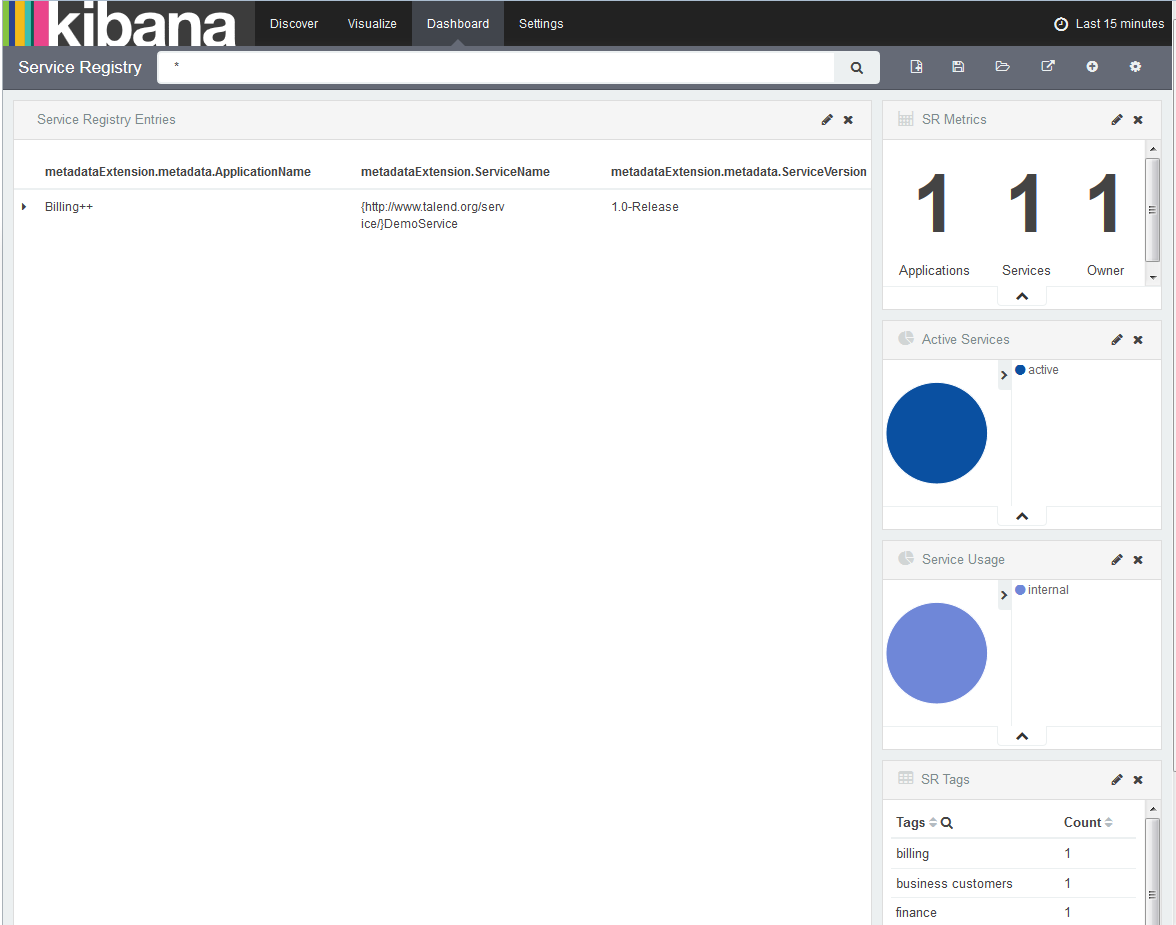The width and height of the screenshot is (1176, 925).
Task: Click the search magnifier button
Action: click(x=857, y=68)
